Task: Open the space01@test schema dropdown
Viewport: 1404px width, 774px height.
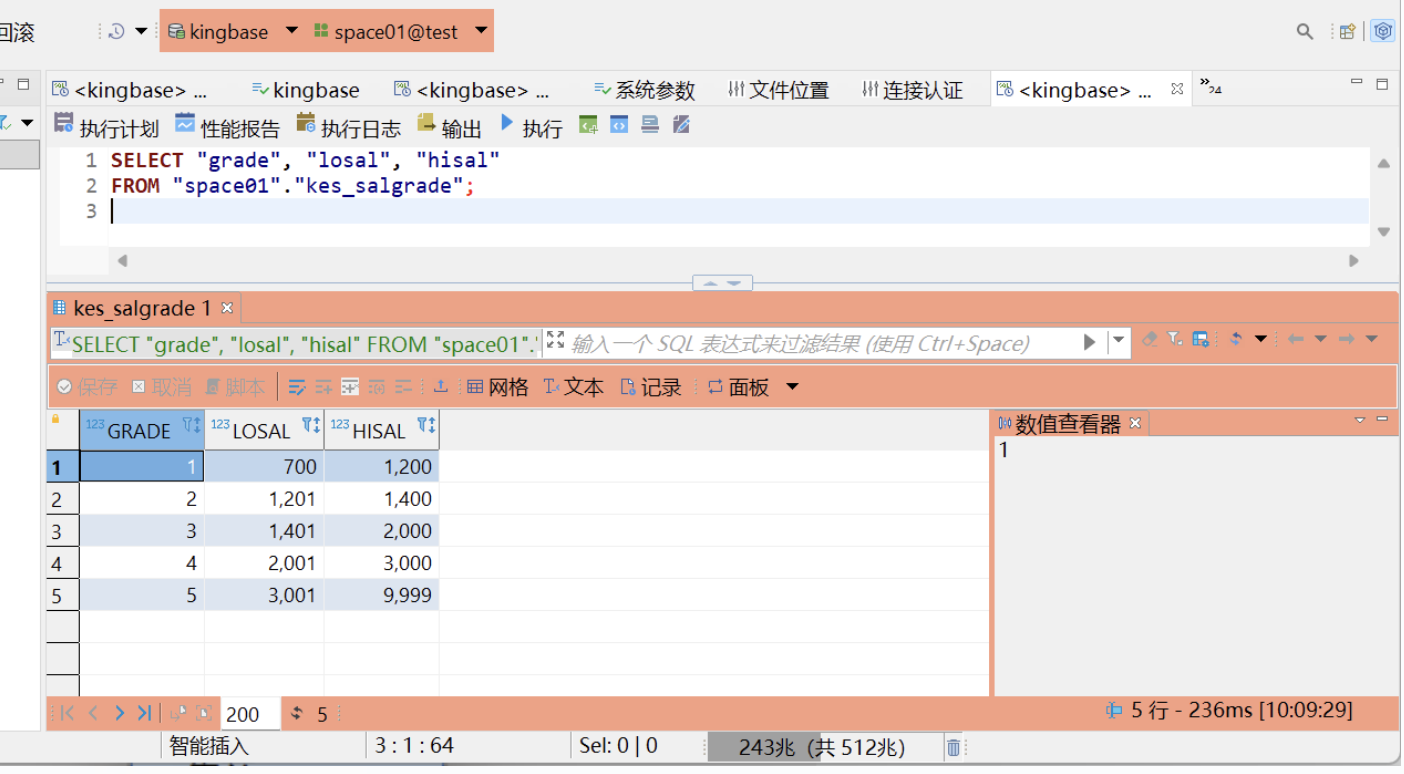Action: 481,31
